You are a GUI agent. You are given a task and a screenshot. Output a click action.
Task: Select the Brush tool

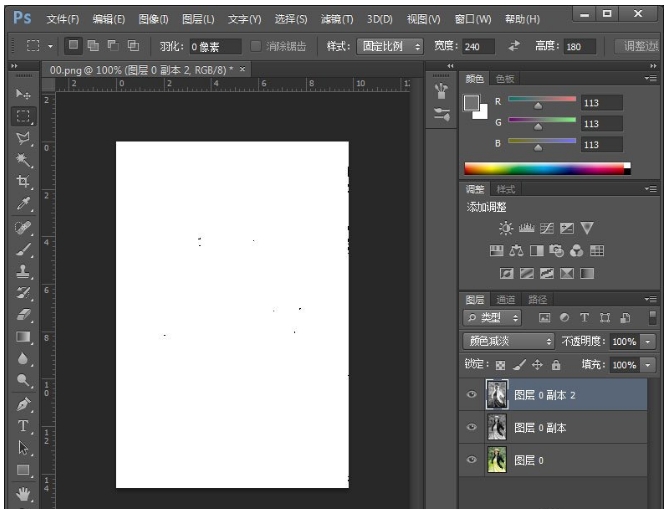23,249
